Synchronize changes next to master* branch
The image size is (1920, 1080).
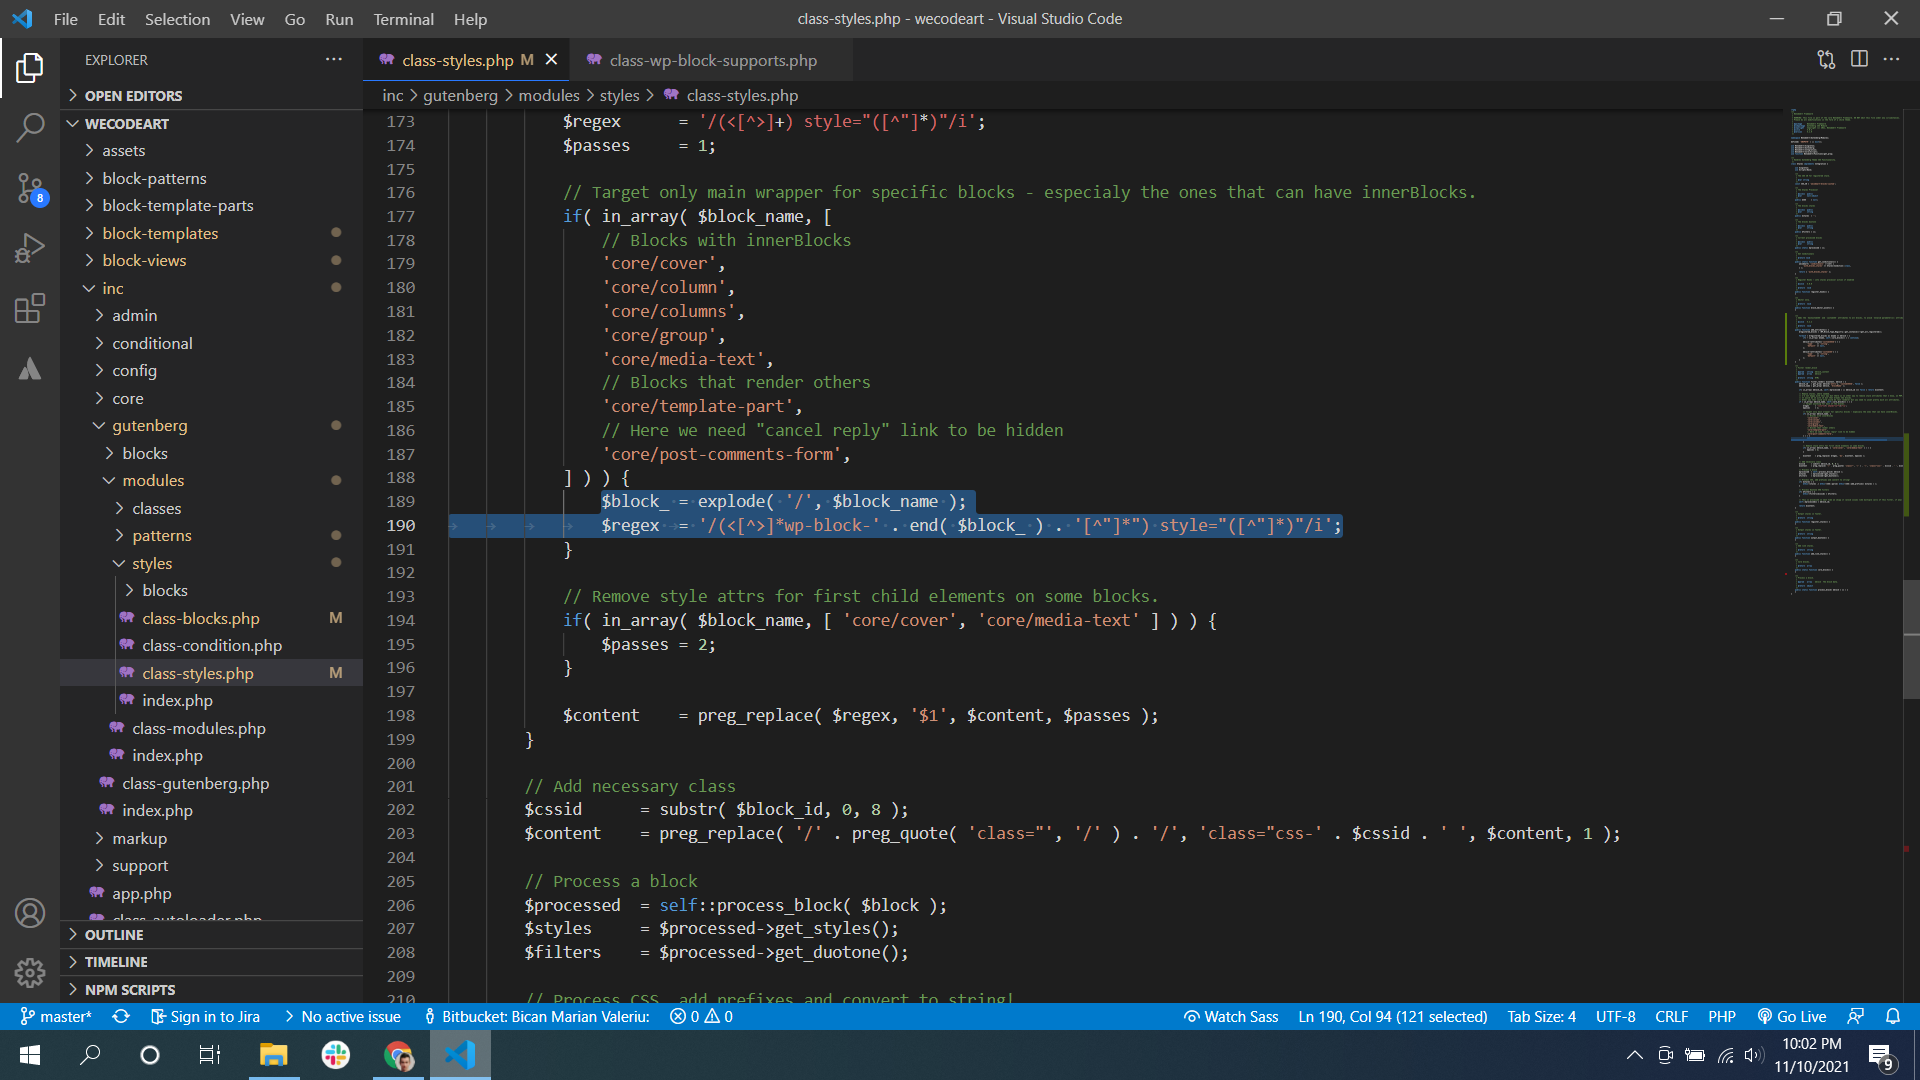coord(120,1016)
